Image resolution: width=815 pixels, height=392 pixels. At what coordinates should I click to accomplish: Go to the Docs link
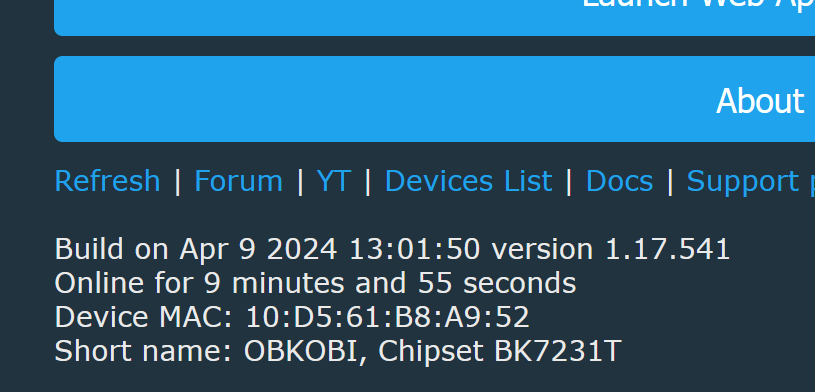(x=620, y=181)
